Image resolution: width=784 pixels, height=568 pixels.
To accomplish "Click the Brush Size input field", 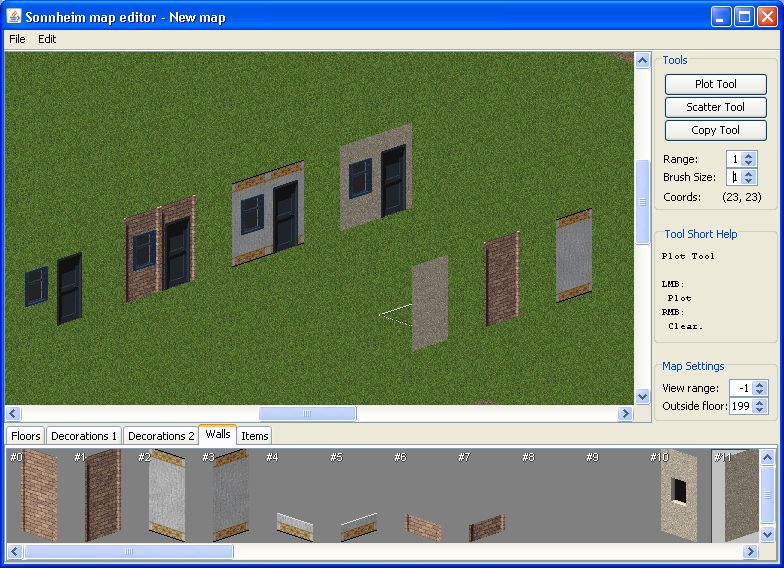I will coord(734,177).
